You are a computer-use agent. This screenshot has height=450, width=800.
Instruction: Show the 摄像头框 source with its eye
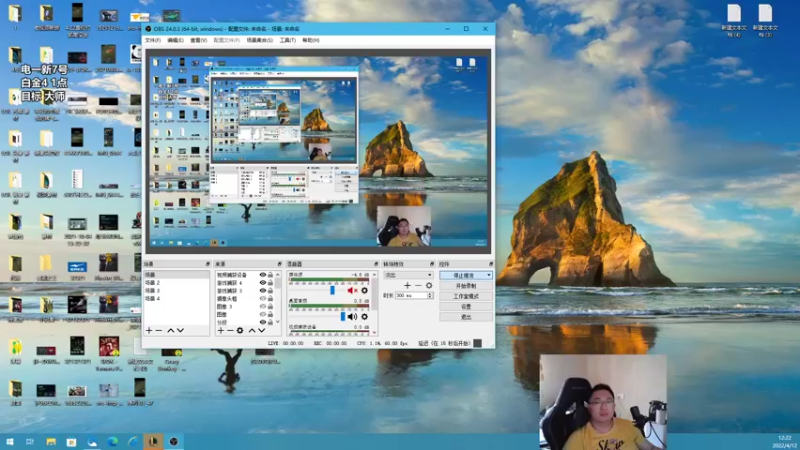(x=263, y=298)
